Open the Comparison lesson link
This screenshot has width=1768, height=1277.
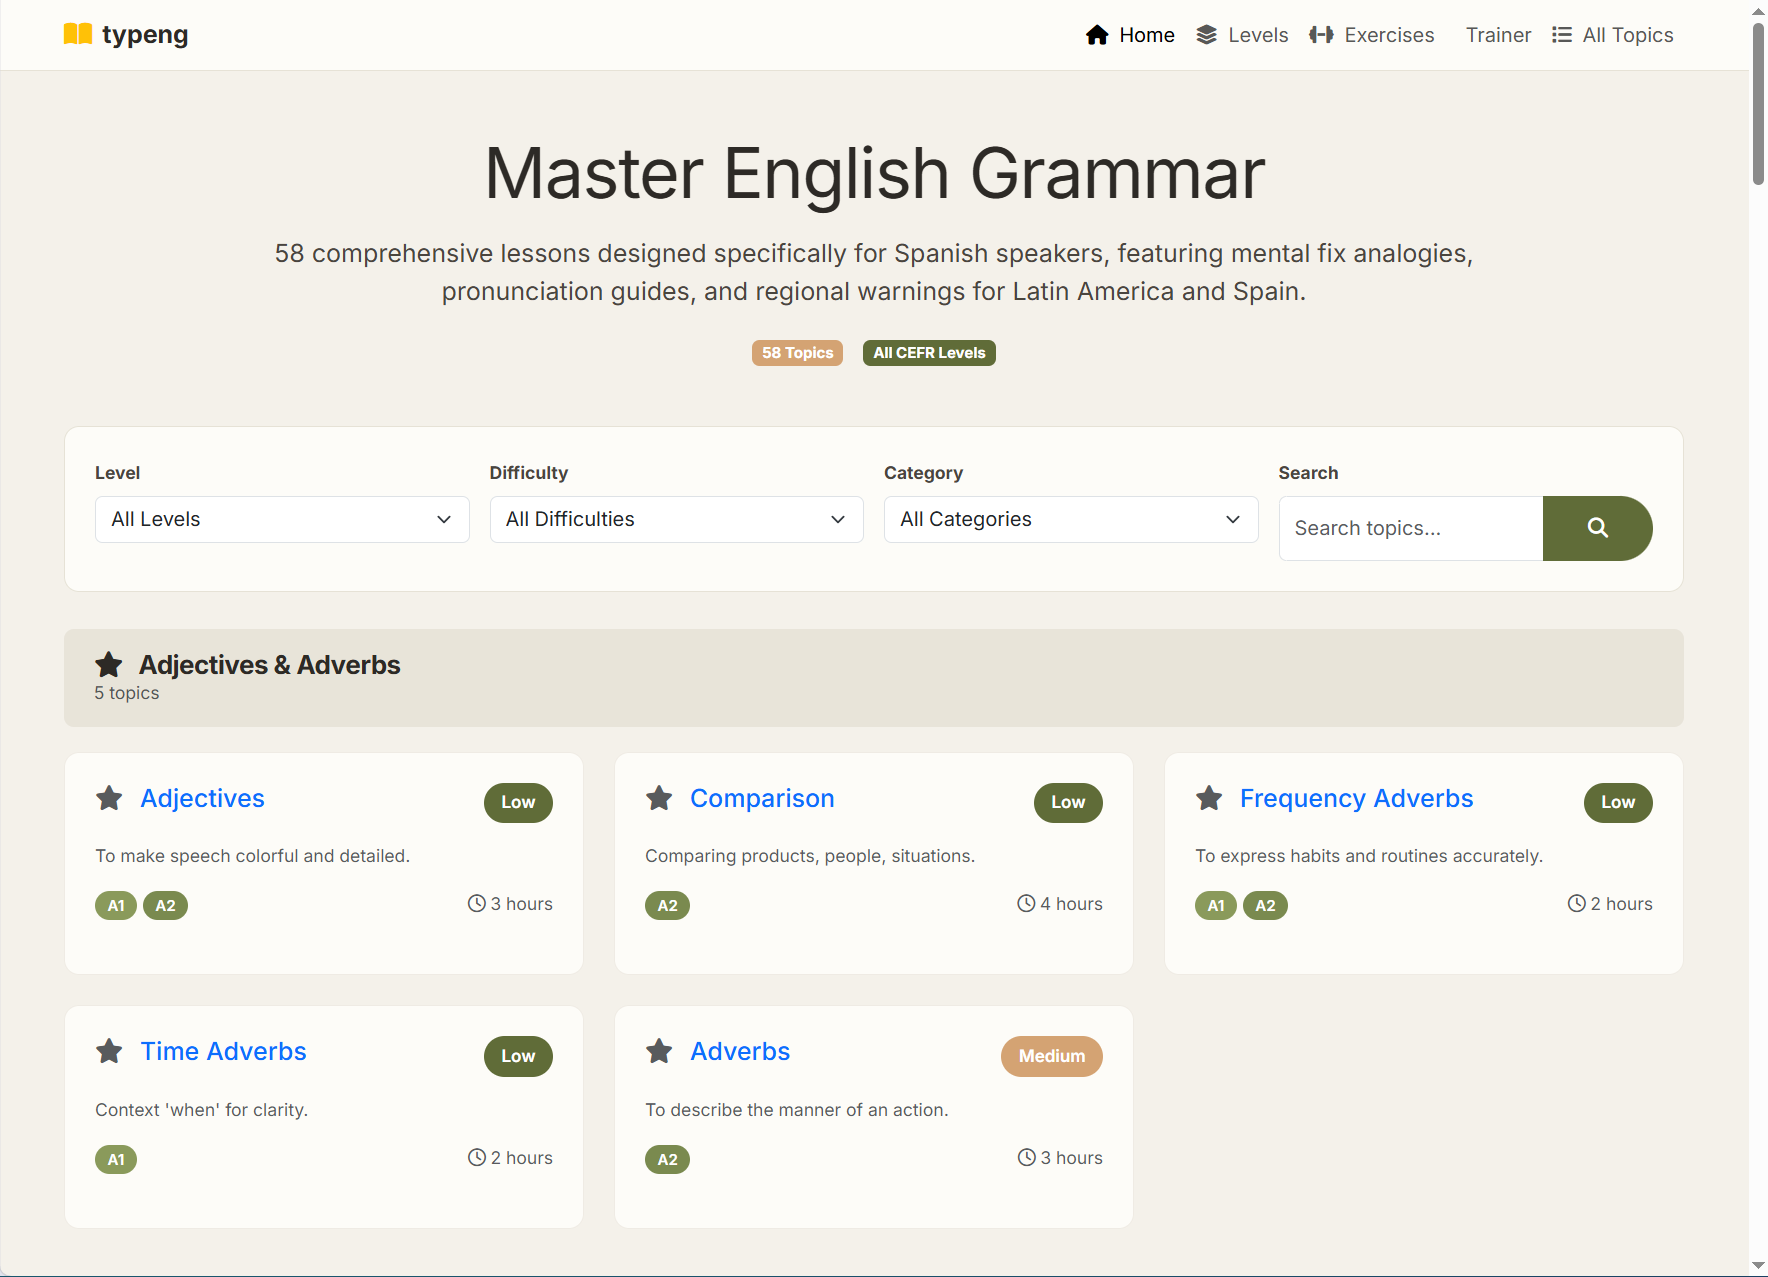coord(762,798)
